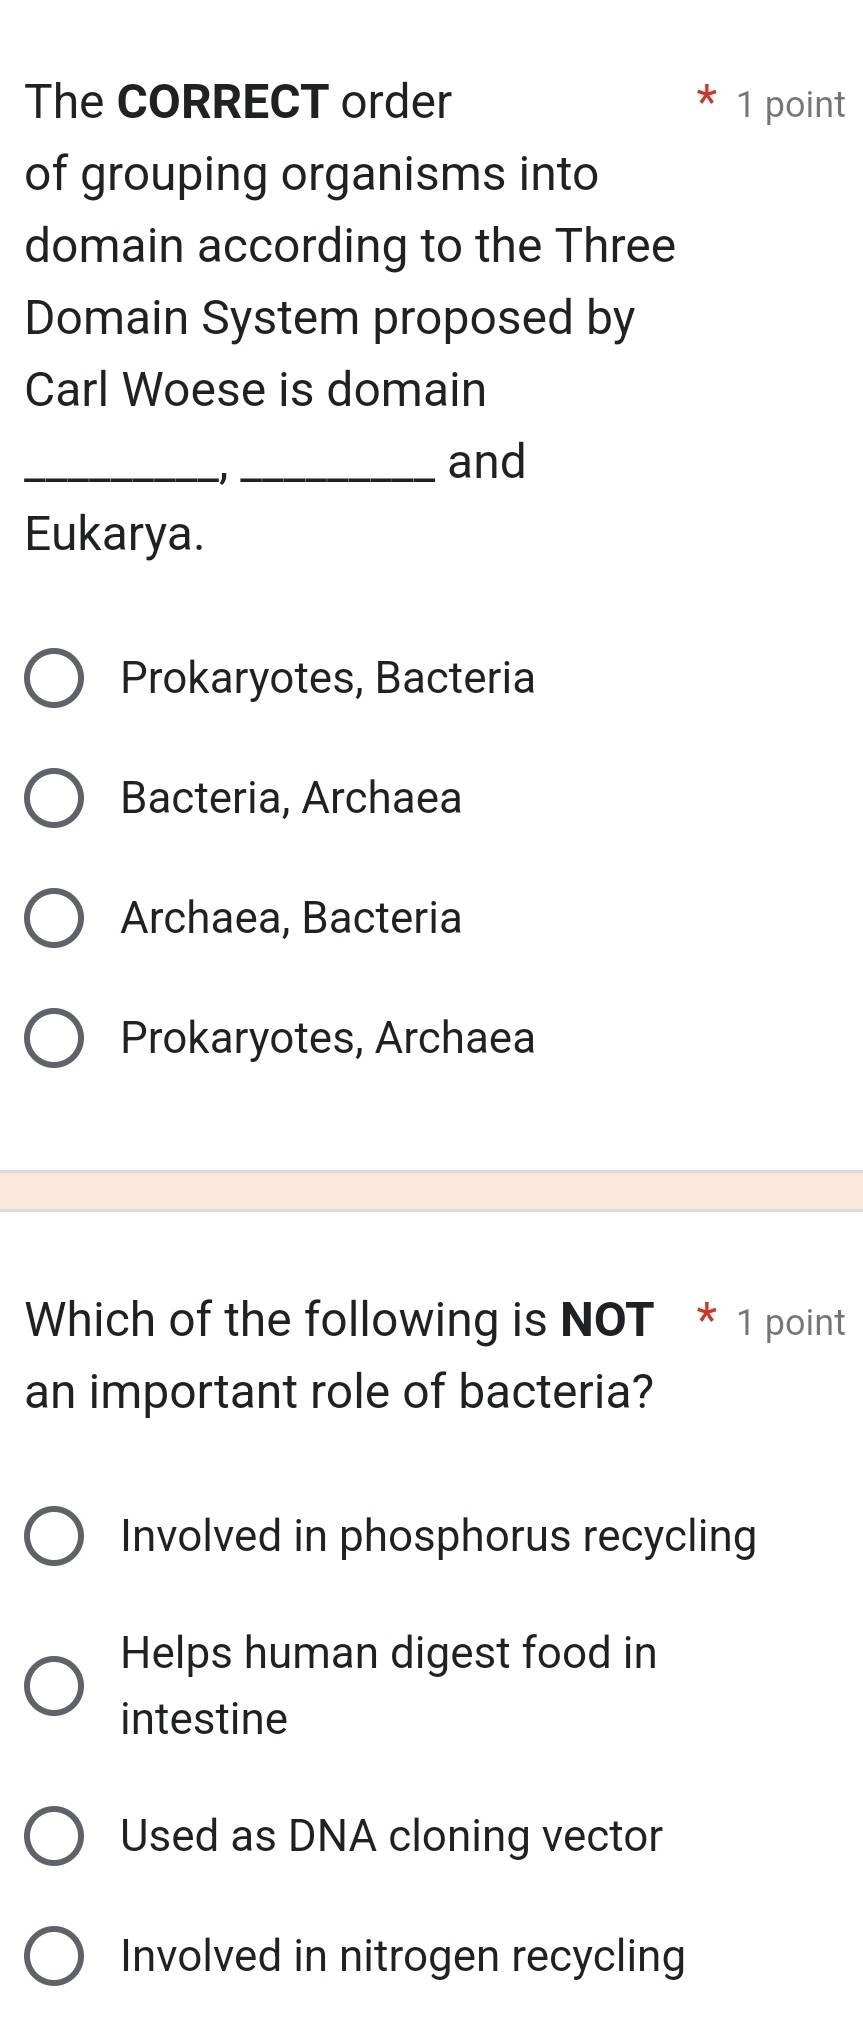Image resolution: width=863 pixels, height=2025 pixels.
Task: Click the answer text "Archaea, Bacteria"
Action: [x=289, y=918]
